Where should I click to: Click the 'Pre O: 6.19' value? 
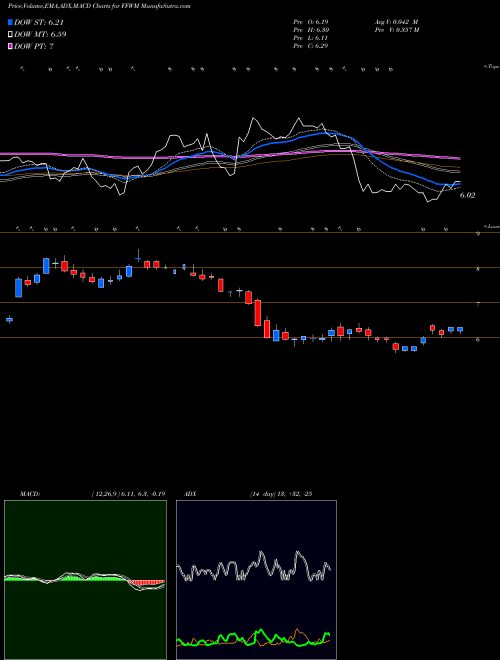pos(311,22)
